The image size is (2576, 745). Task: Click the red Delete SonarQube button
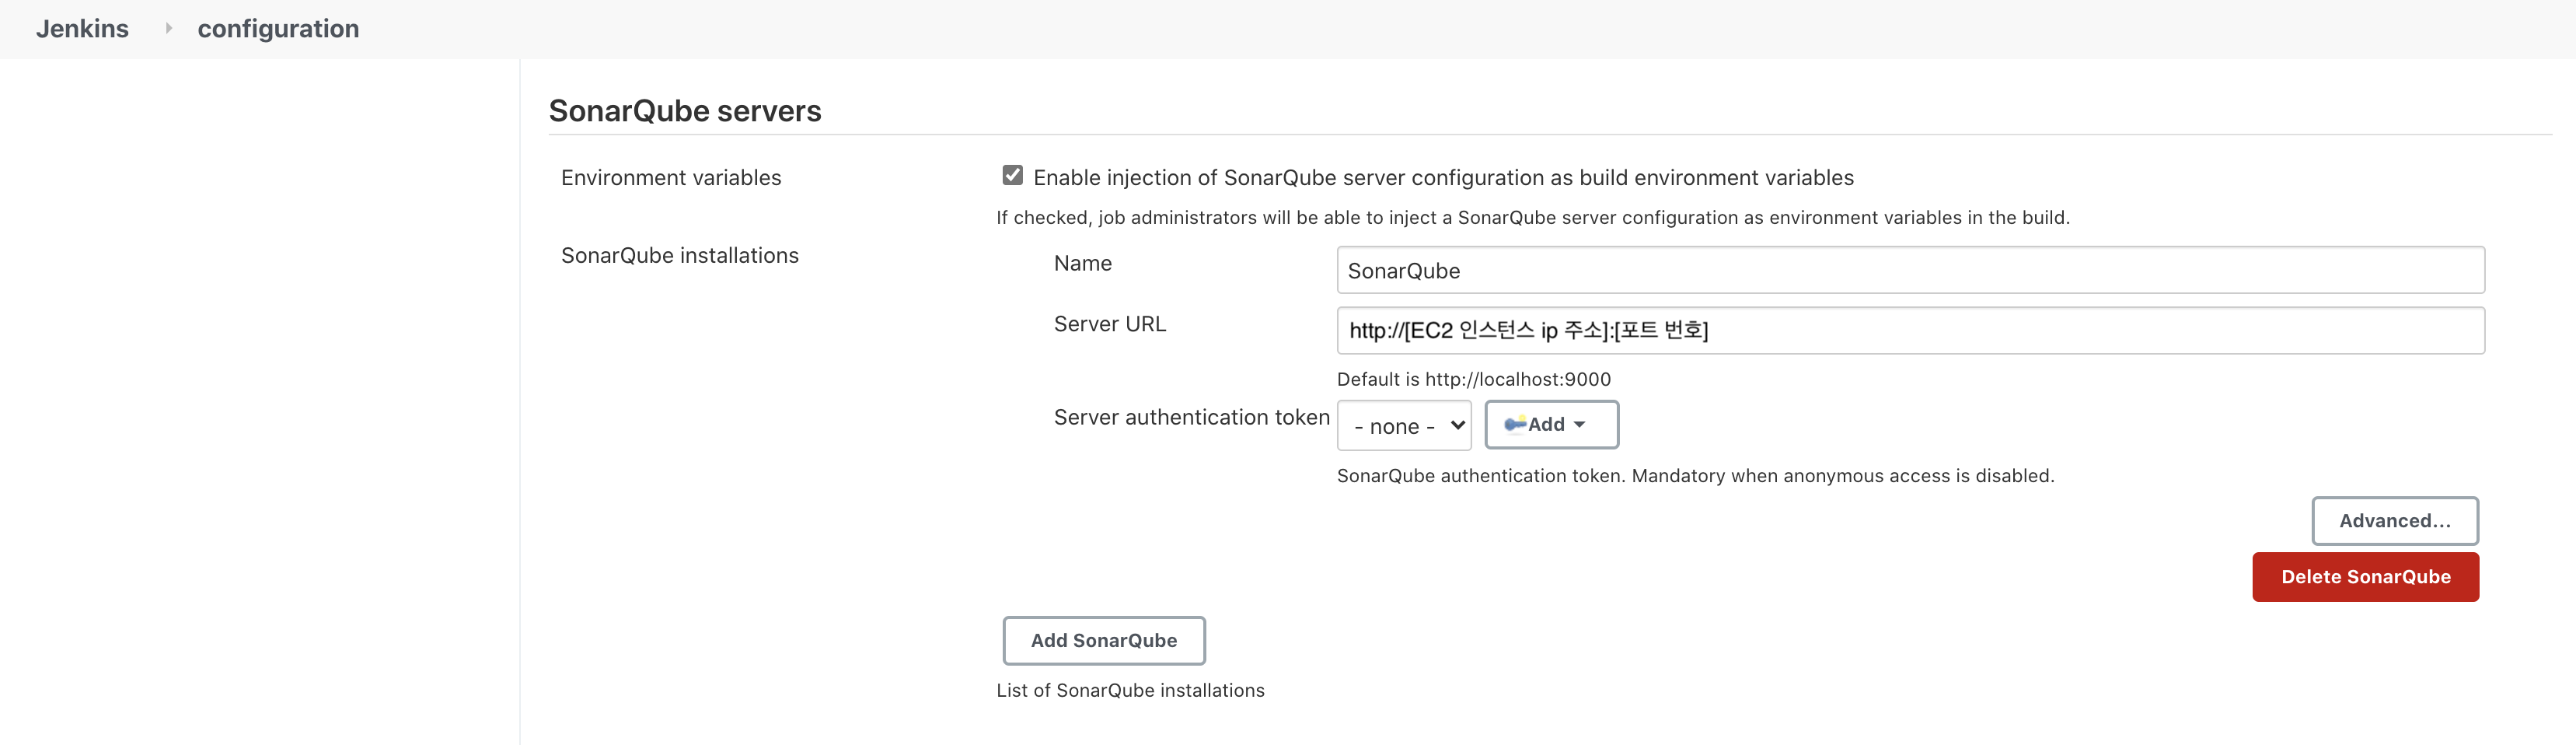(x=2364, y=577)
